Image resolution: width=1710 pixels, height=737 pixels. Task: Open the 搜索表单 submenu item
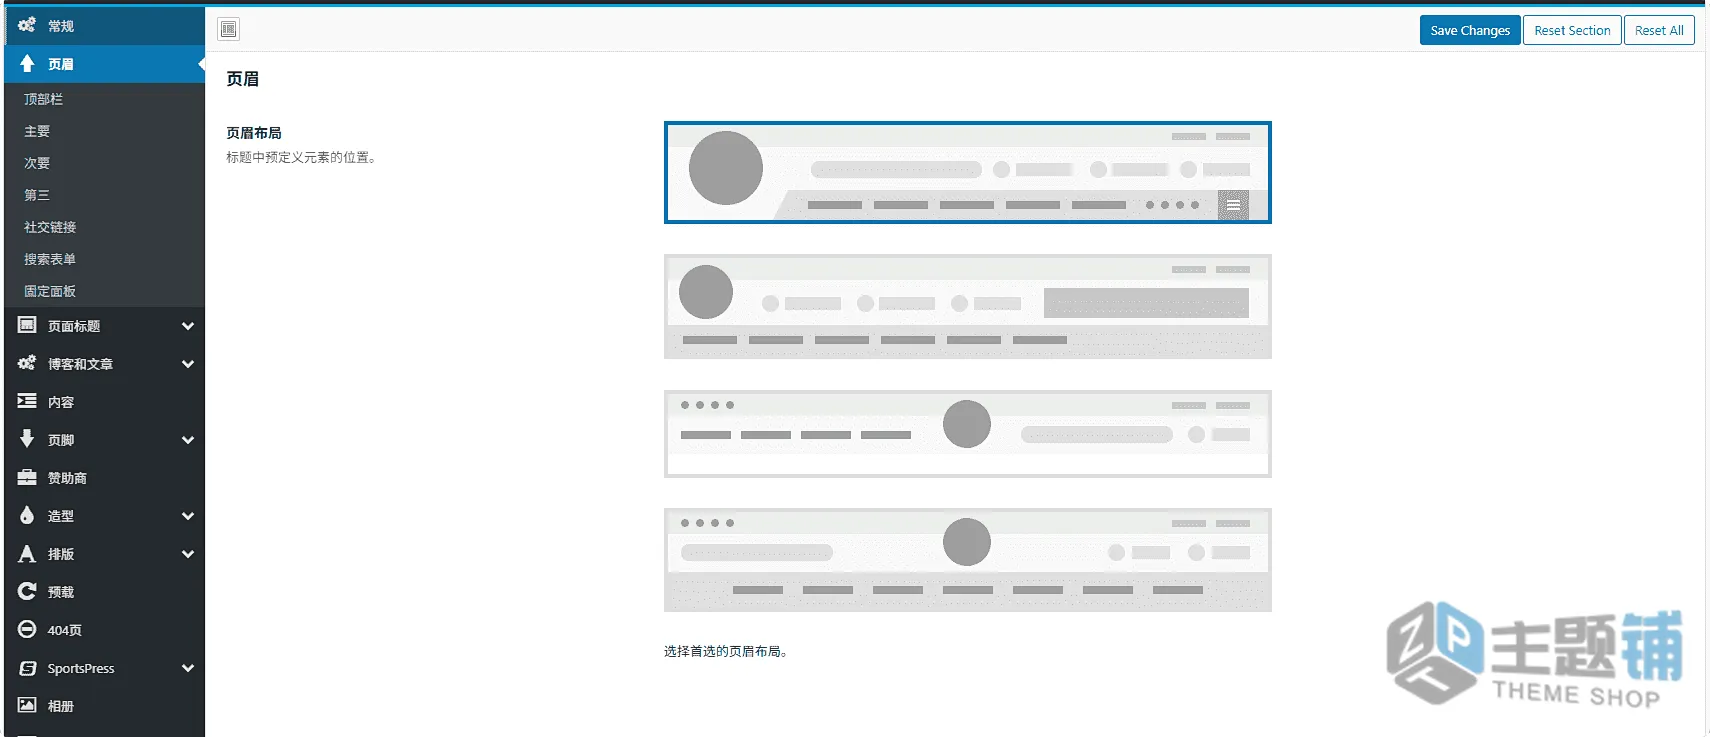pos(104,259)
